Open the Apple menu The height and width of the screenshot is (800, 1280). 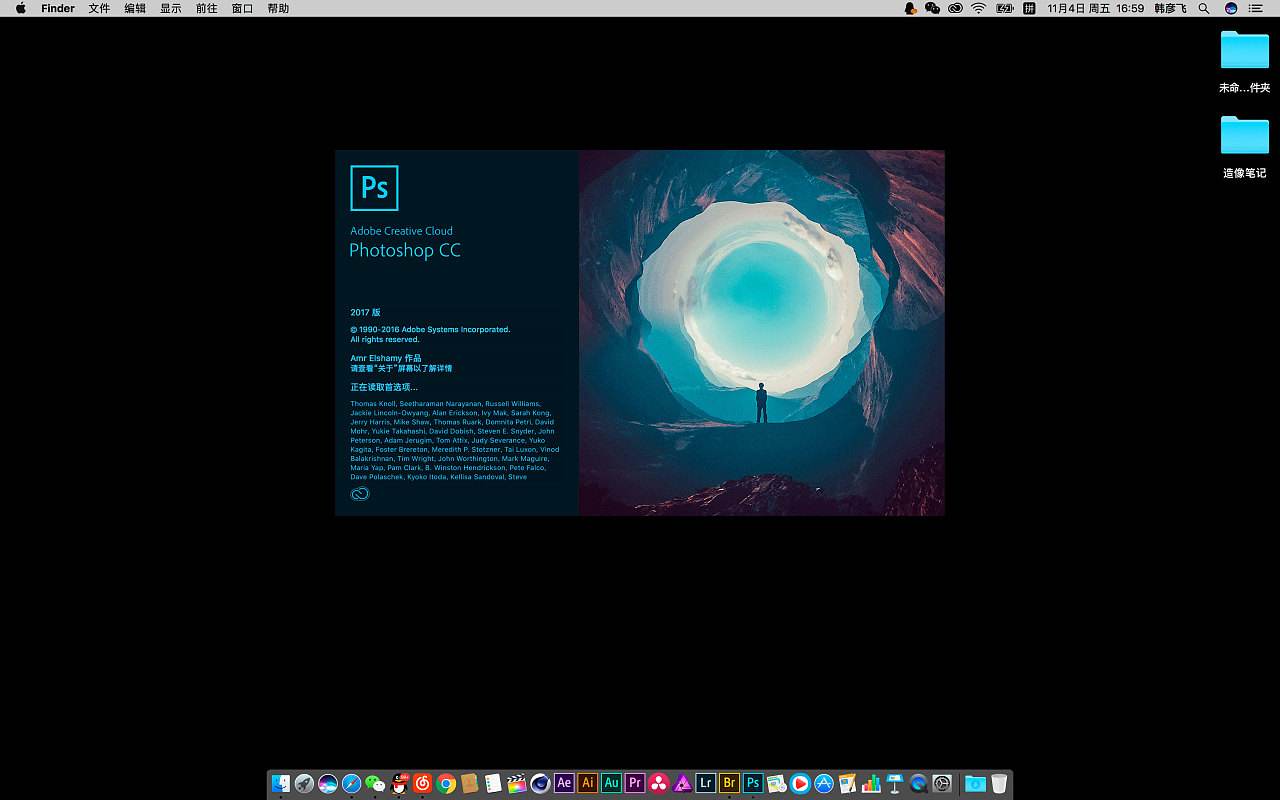[x=20, y=8]
